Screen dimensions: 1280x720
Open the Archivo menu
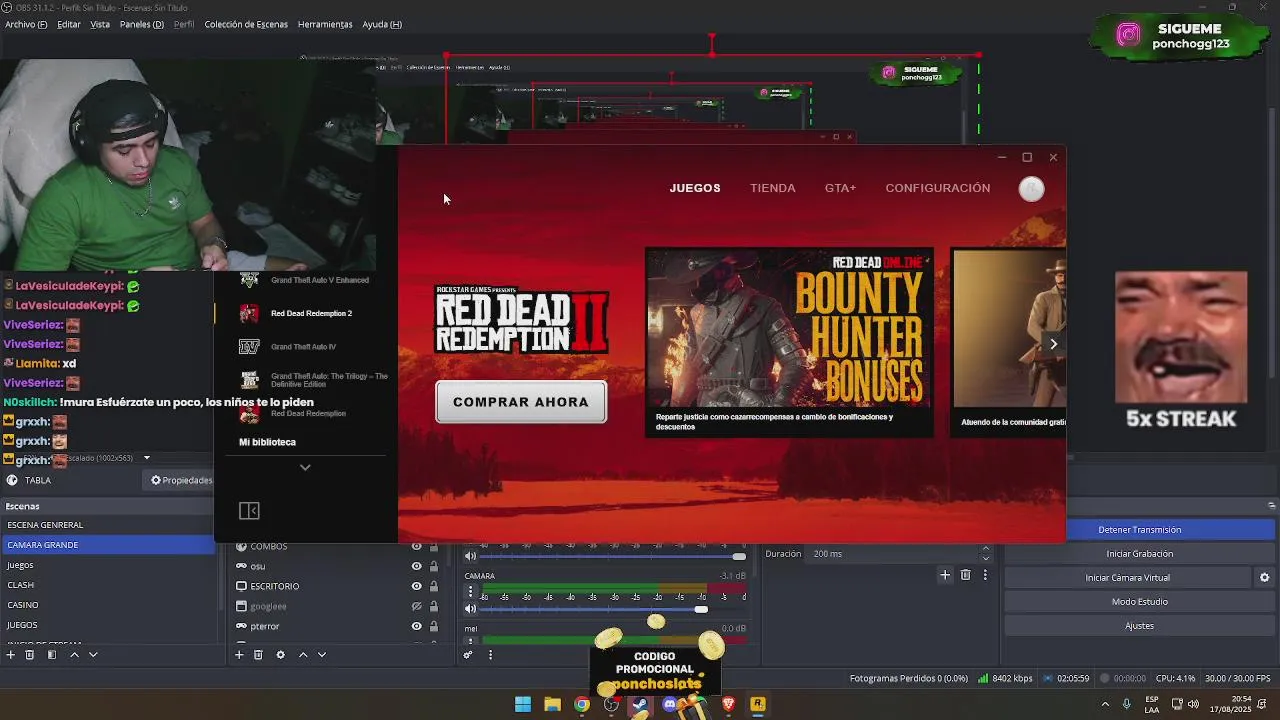coord(26,24)
